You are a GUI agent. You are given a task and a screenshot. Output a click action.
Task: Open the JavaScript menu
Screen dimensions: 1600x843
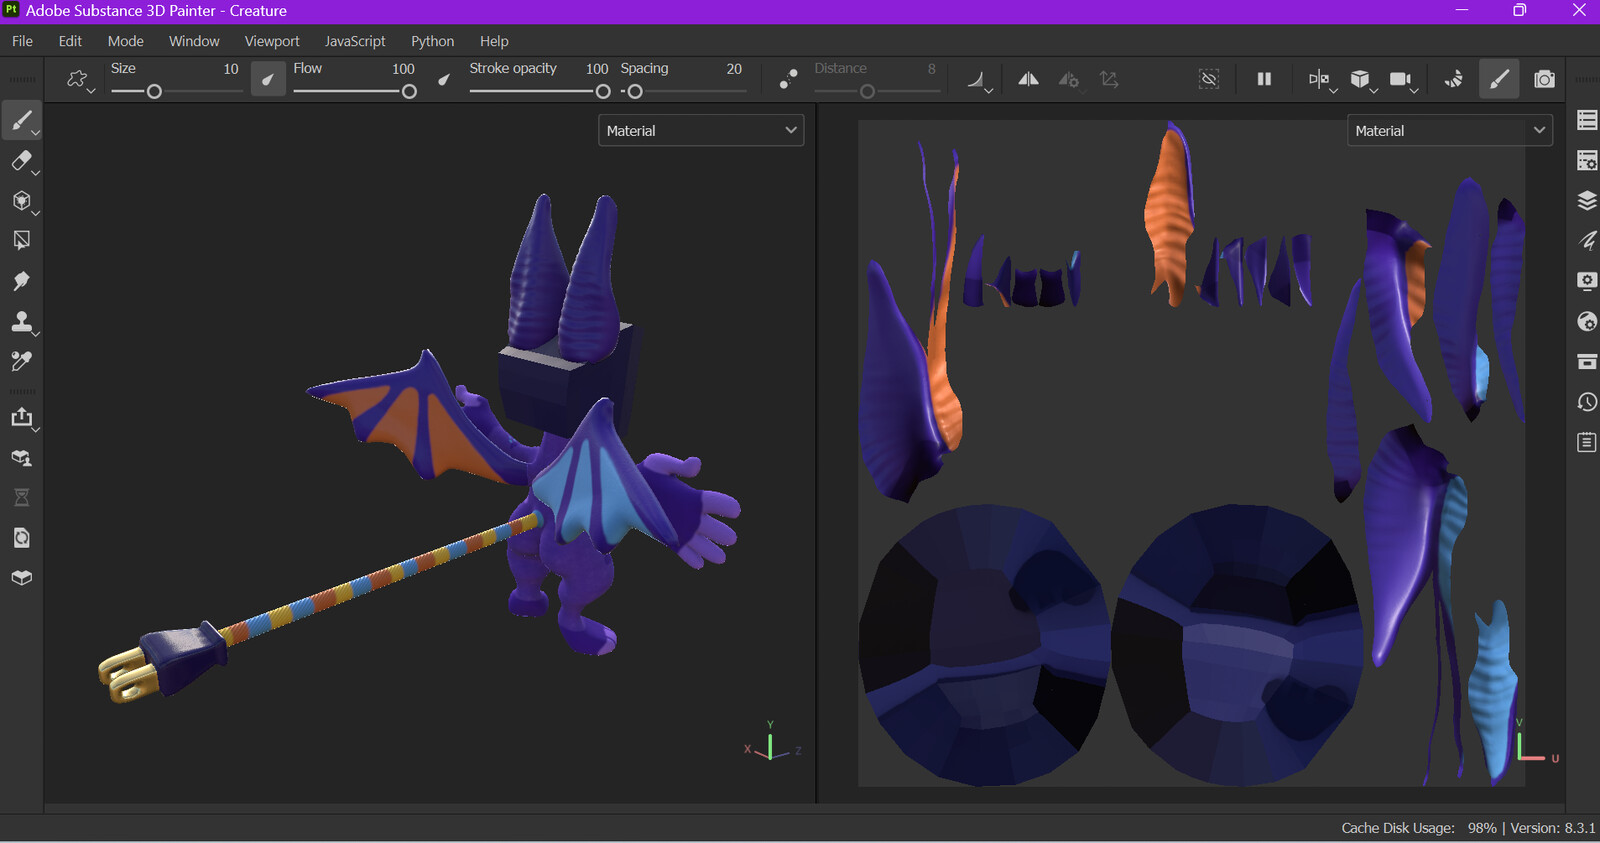point(355,41)
